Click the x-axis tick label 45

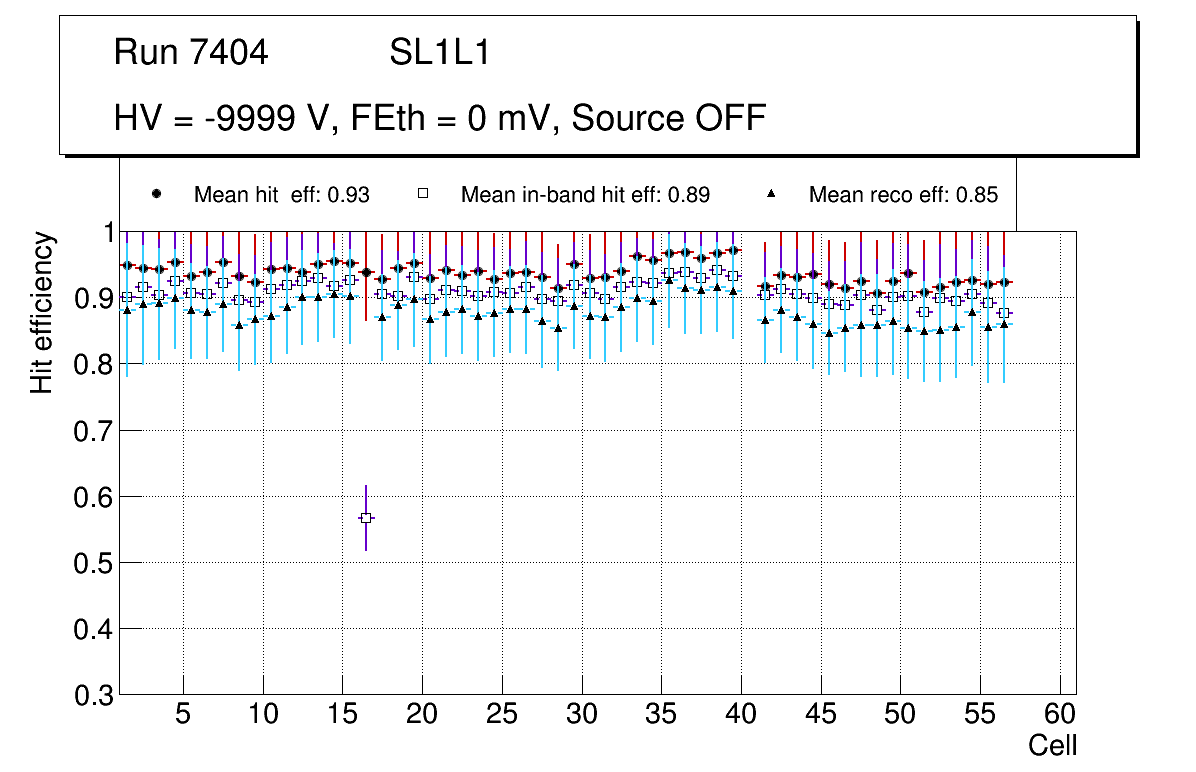click(820, 715)
